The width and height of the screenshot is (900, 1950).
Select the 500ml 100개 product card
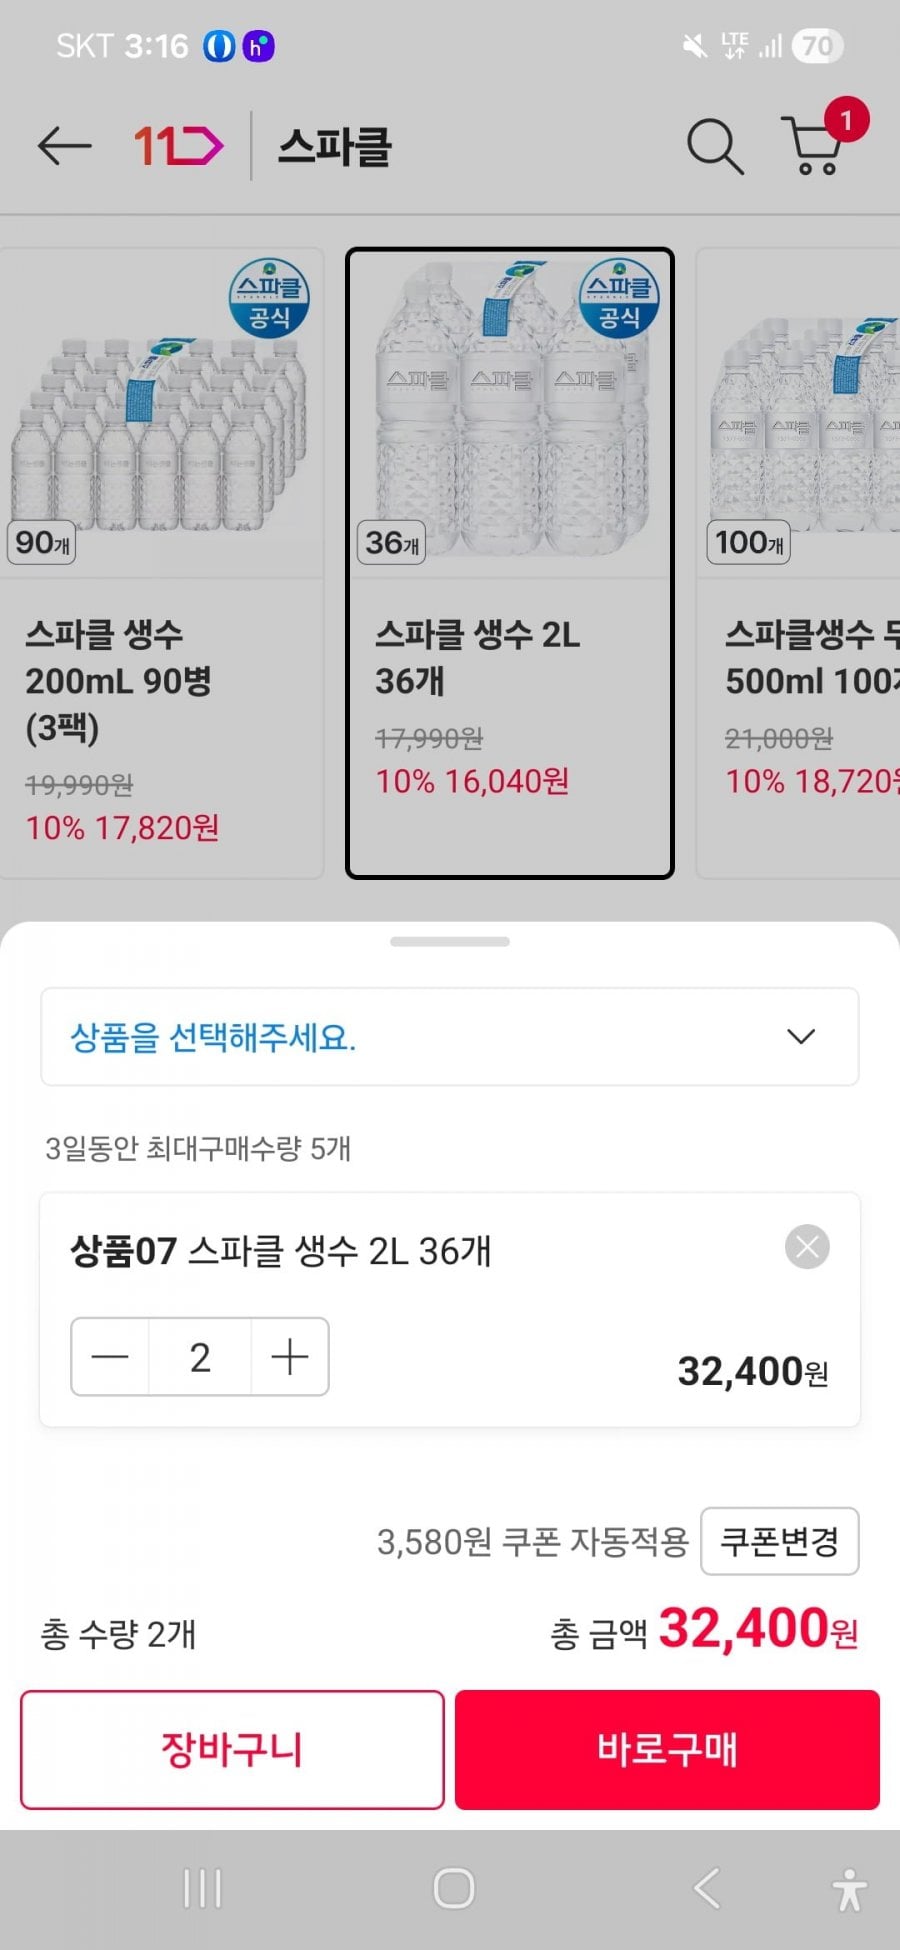click(799, 563)
